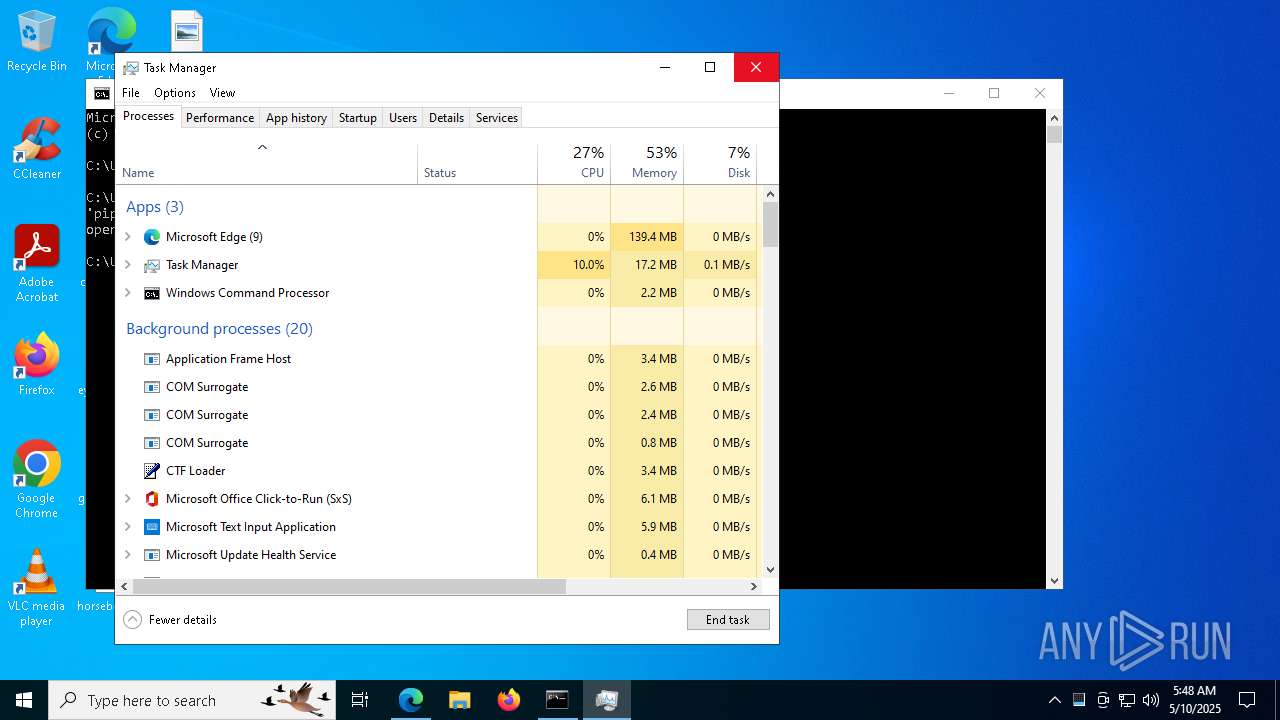Expand Microsoft Update Health Service
Screen dimensions: 1280x720
point(127,555)
